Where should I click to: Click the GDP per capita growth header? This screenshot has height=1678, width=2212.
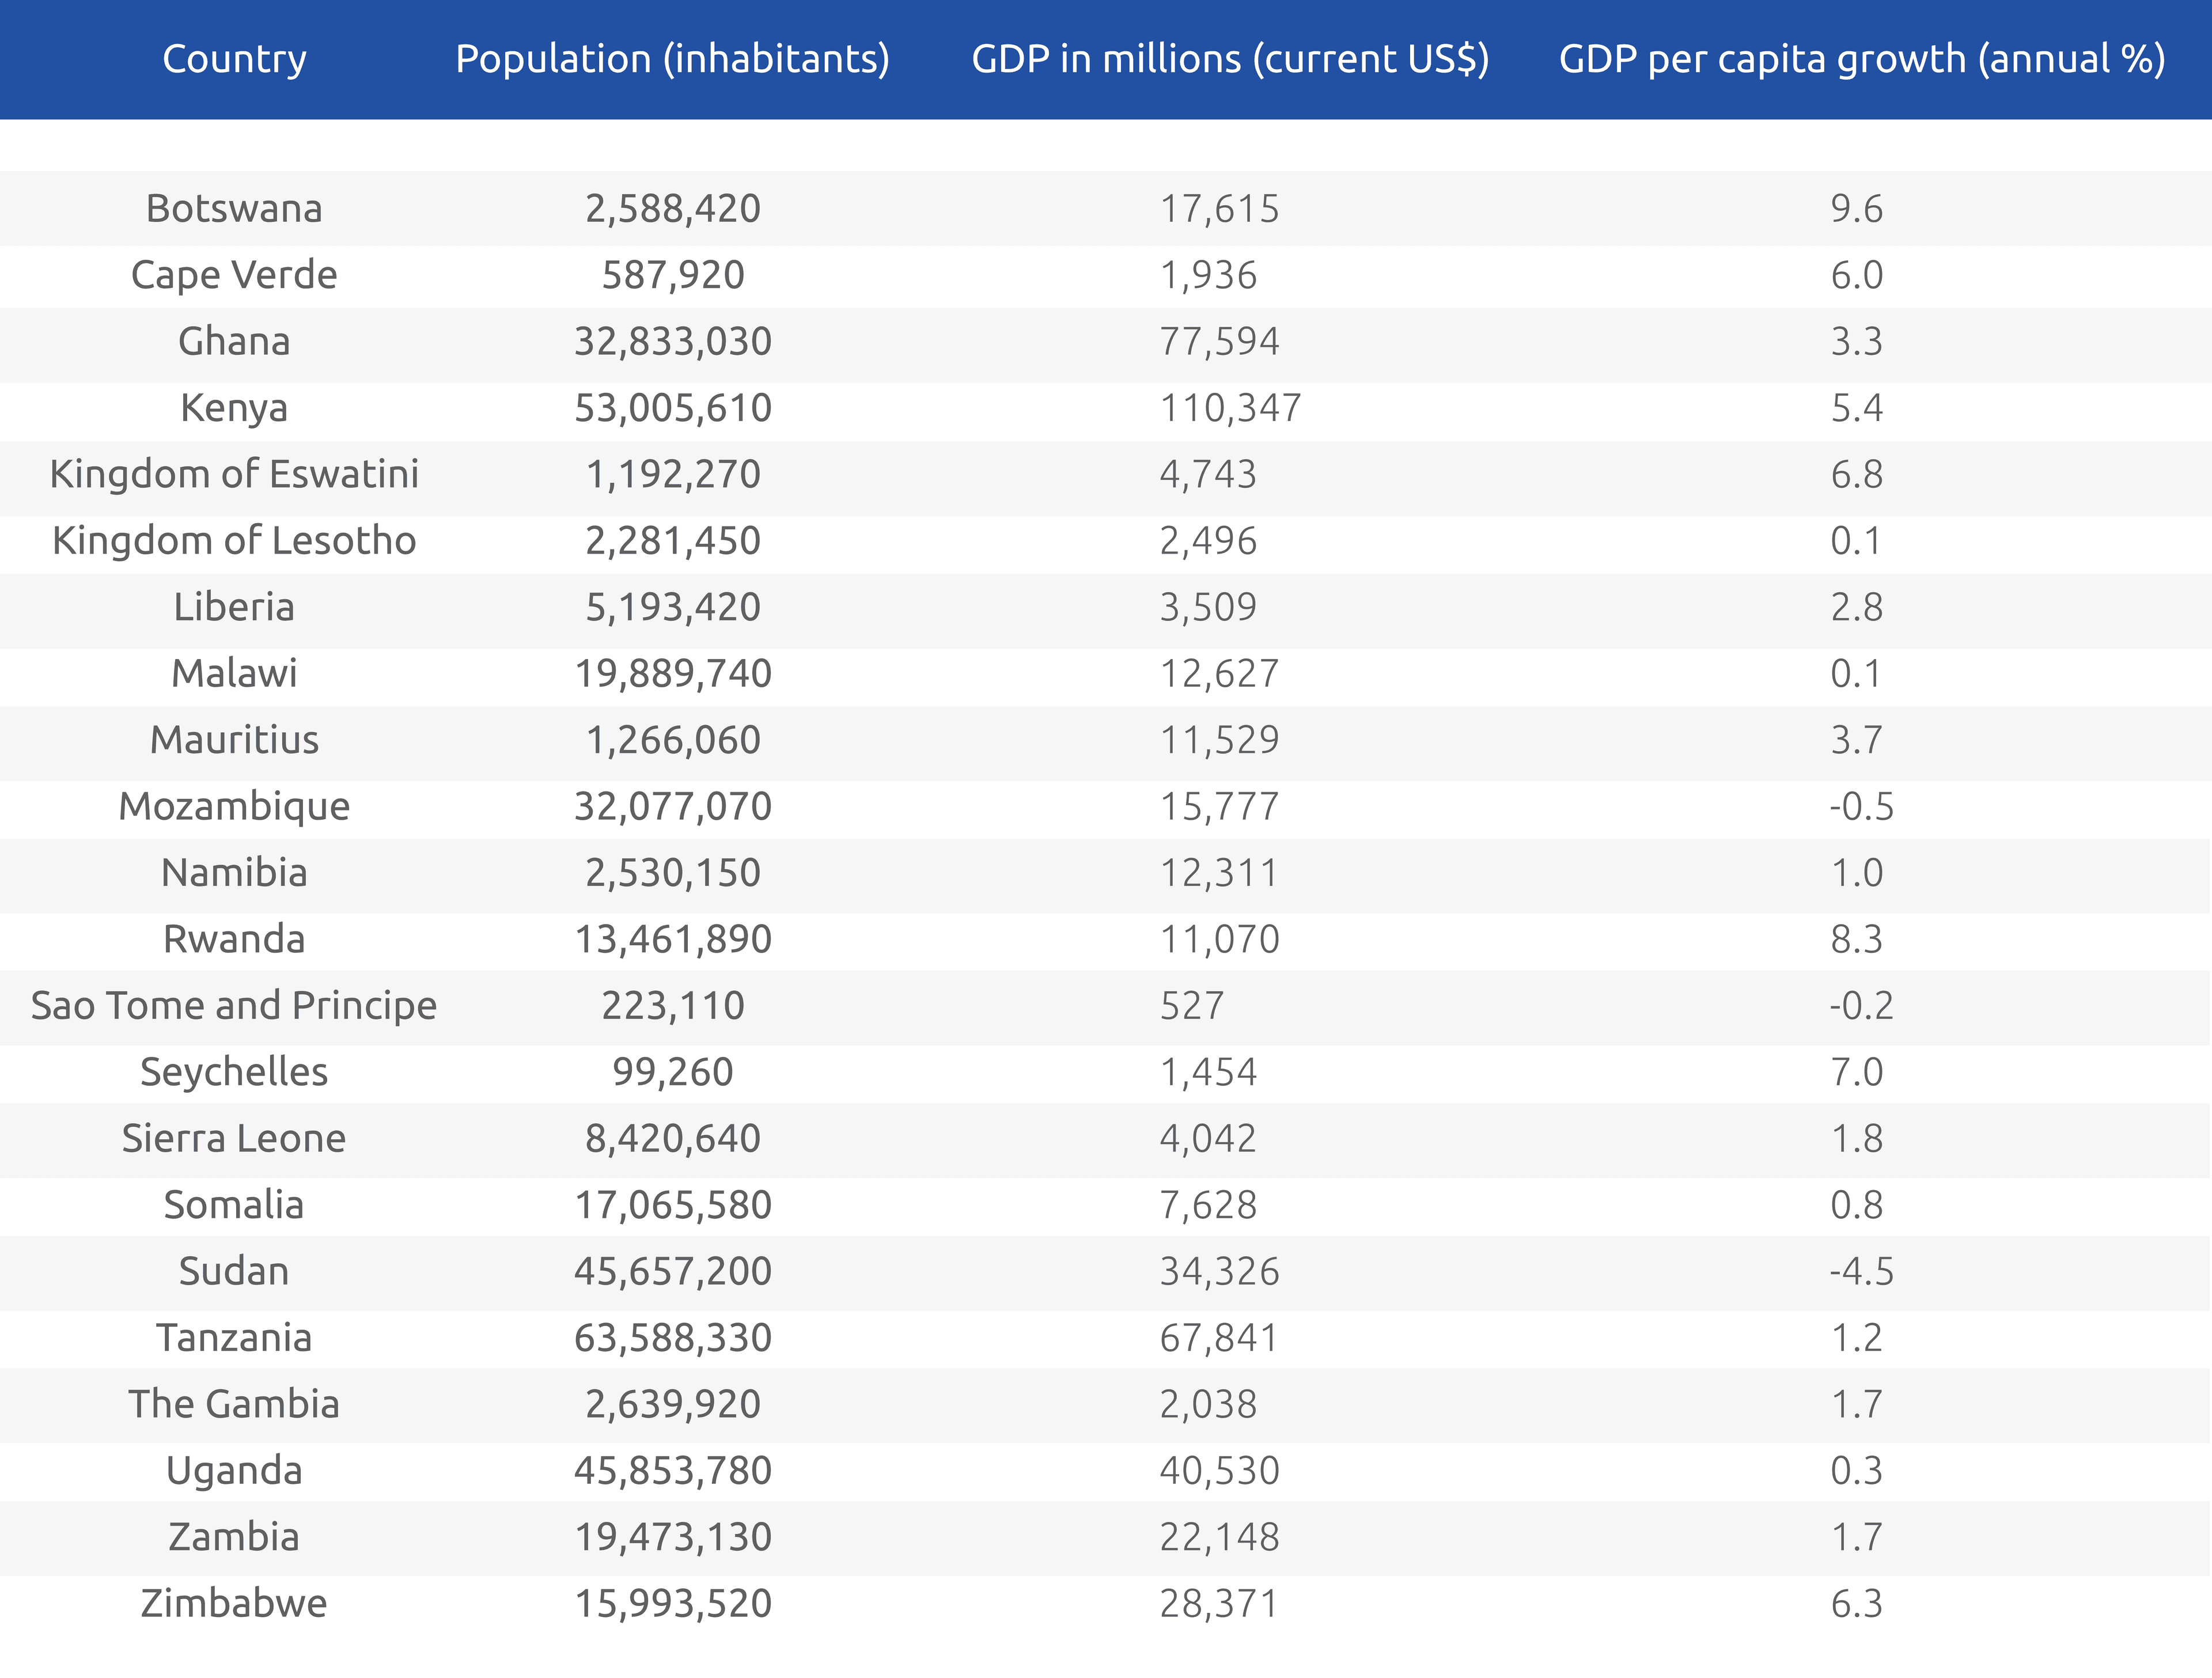1862,59
